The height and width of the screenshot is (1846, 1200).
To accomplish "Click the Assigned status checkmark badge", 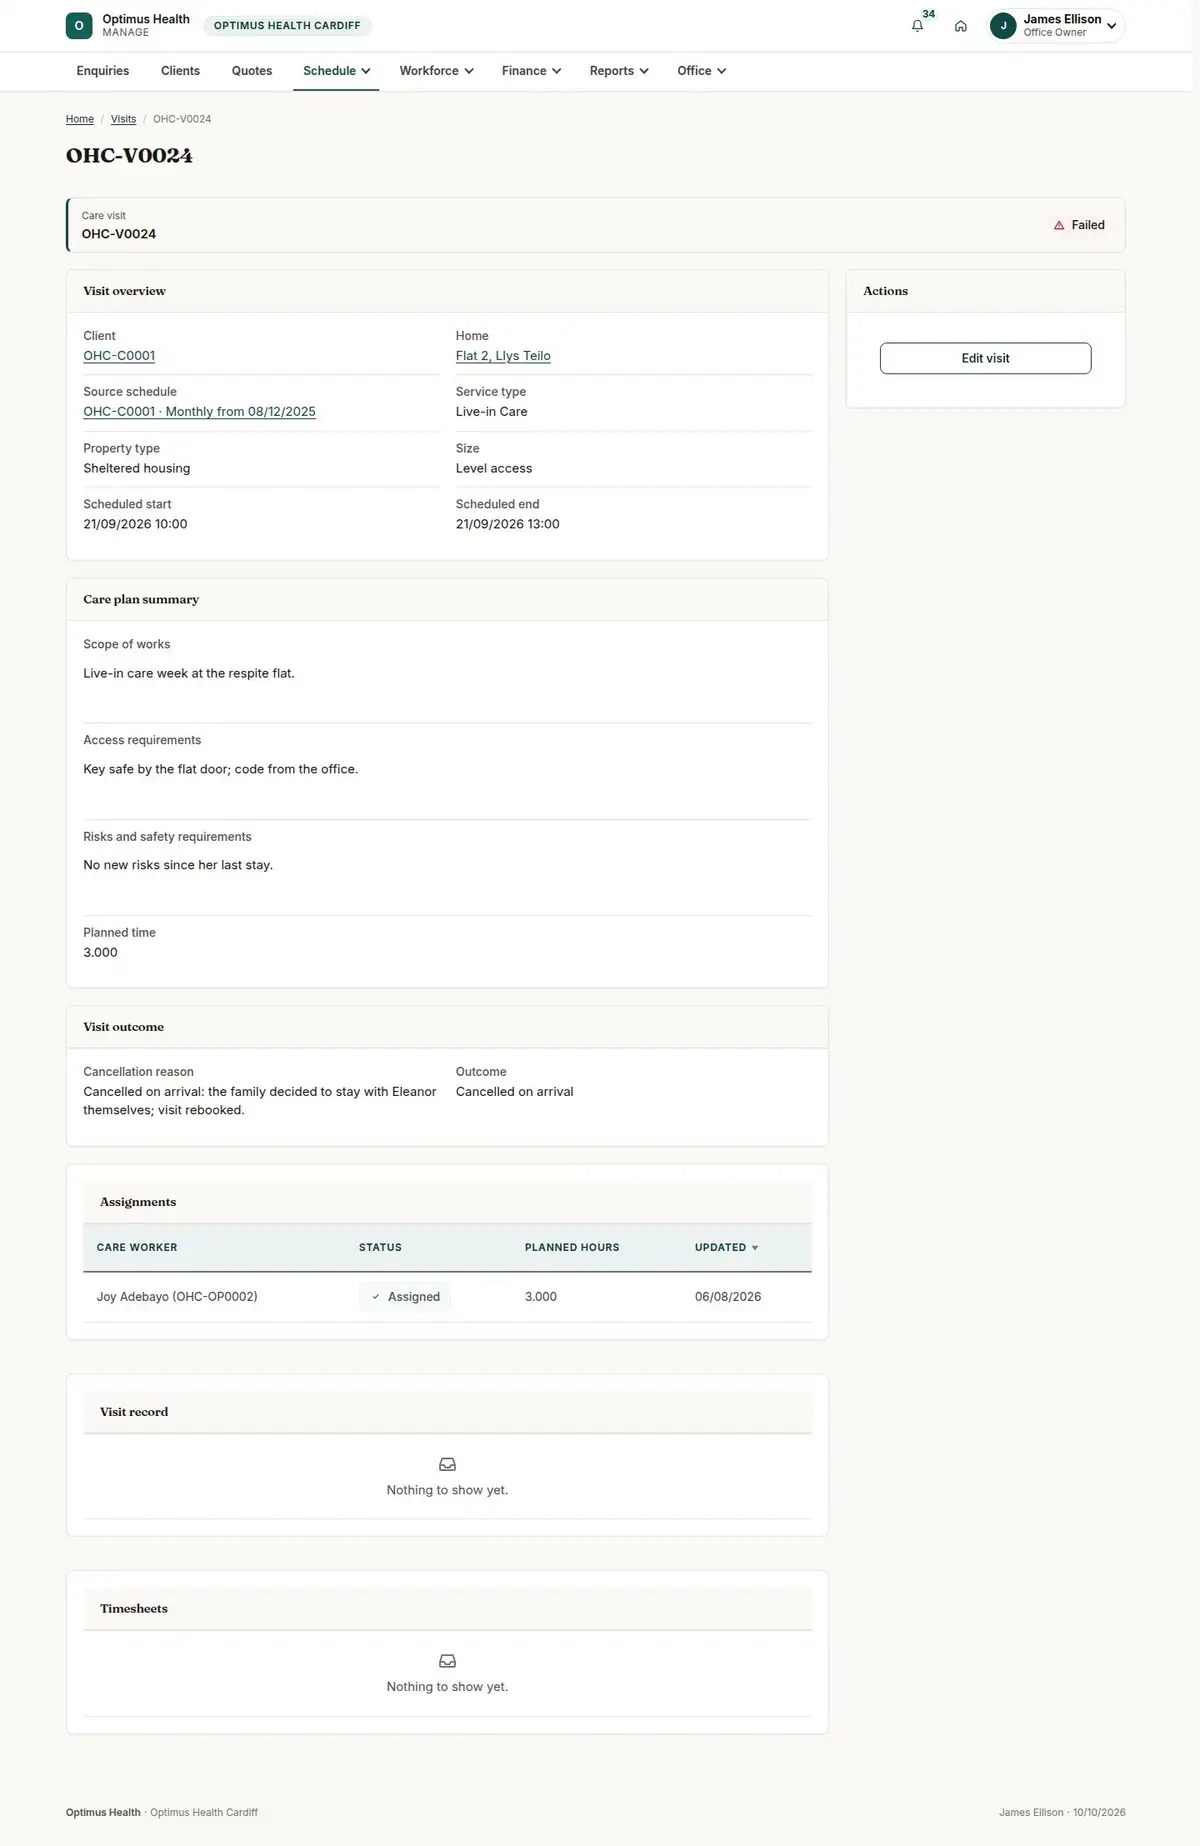I will 405,1297.
